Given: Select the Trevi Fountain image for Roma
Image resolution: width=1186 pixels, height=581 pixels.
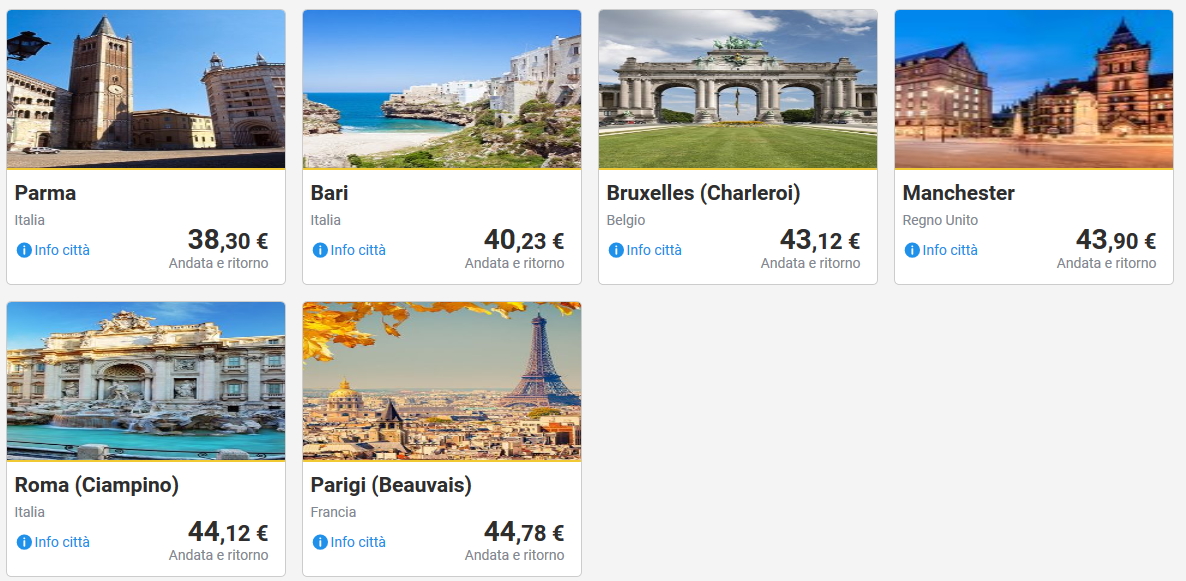Looking at the screenshot, I should coord(146,381).
